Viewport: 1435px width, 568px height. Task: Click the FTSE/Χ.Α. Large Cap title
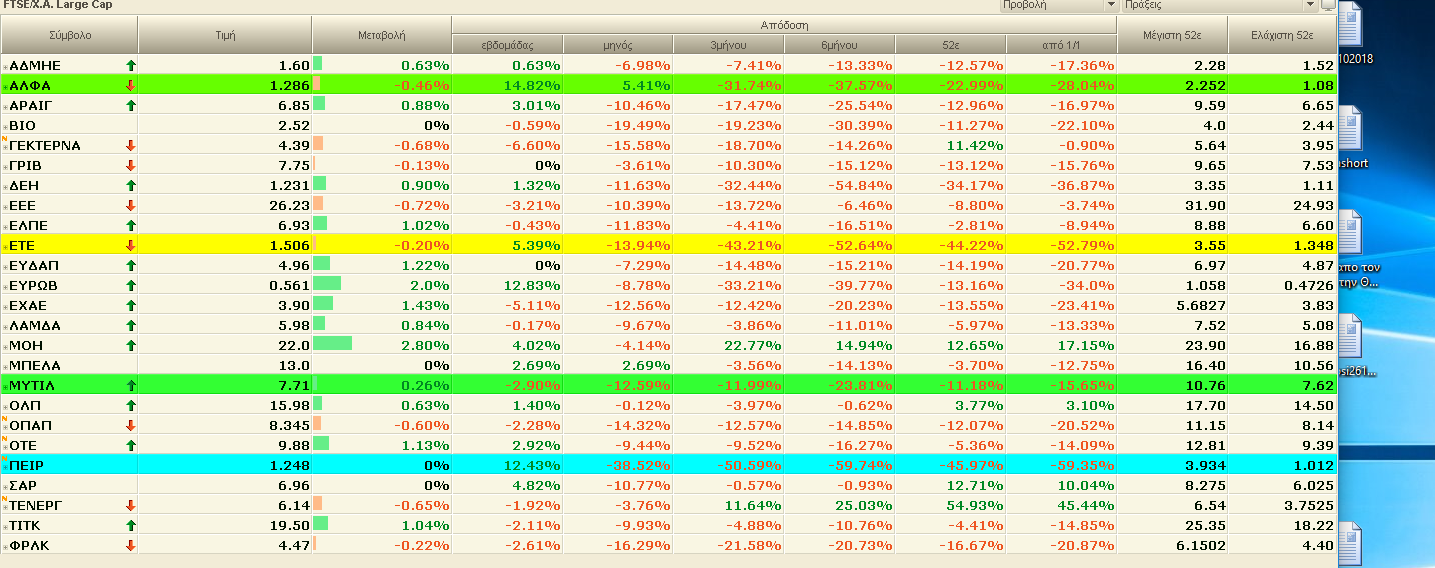point(57,5)
